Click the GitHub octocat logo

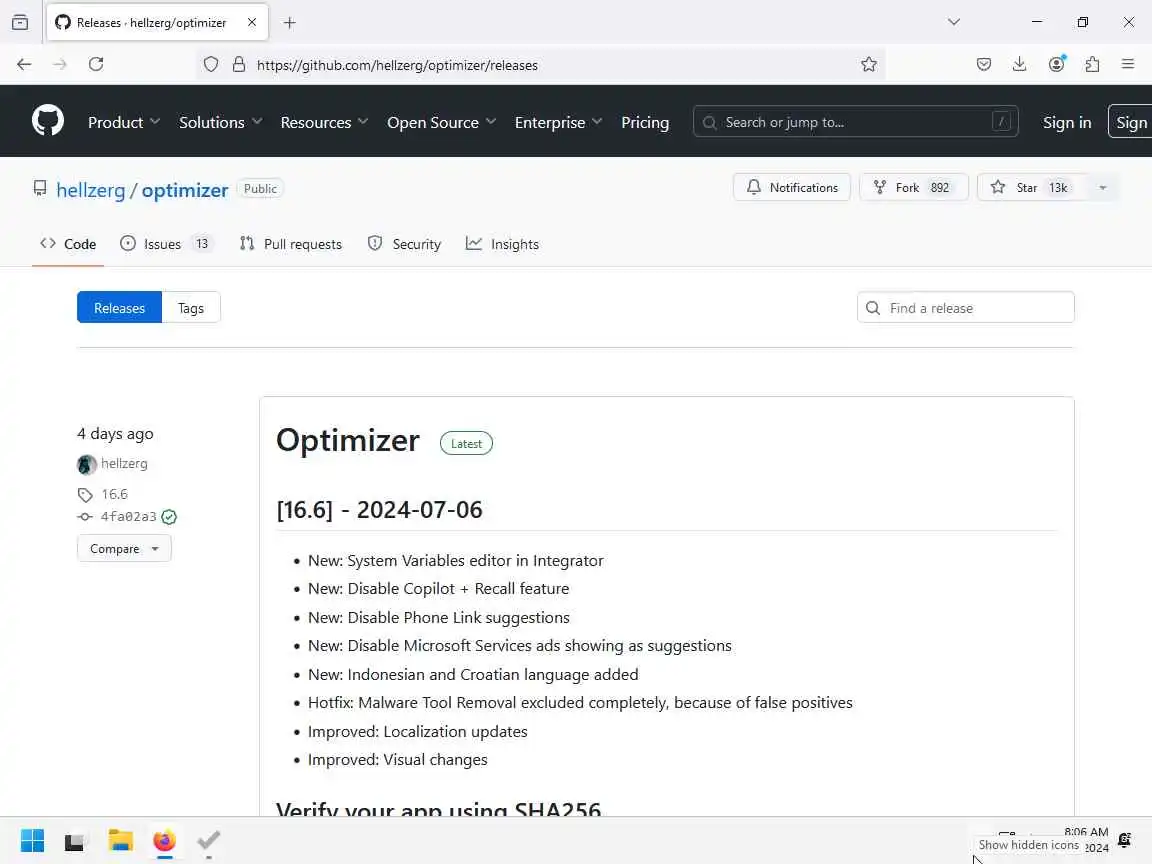click(x=48, y=121)
